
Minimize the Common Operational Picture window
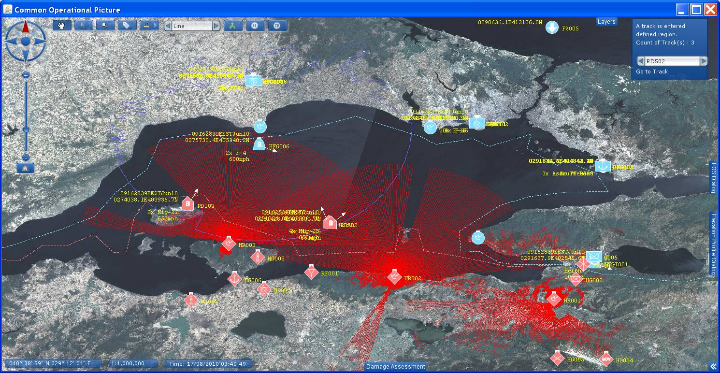(x=682, y=9)
